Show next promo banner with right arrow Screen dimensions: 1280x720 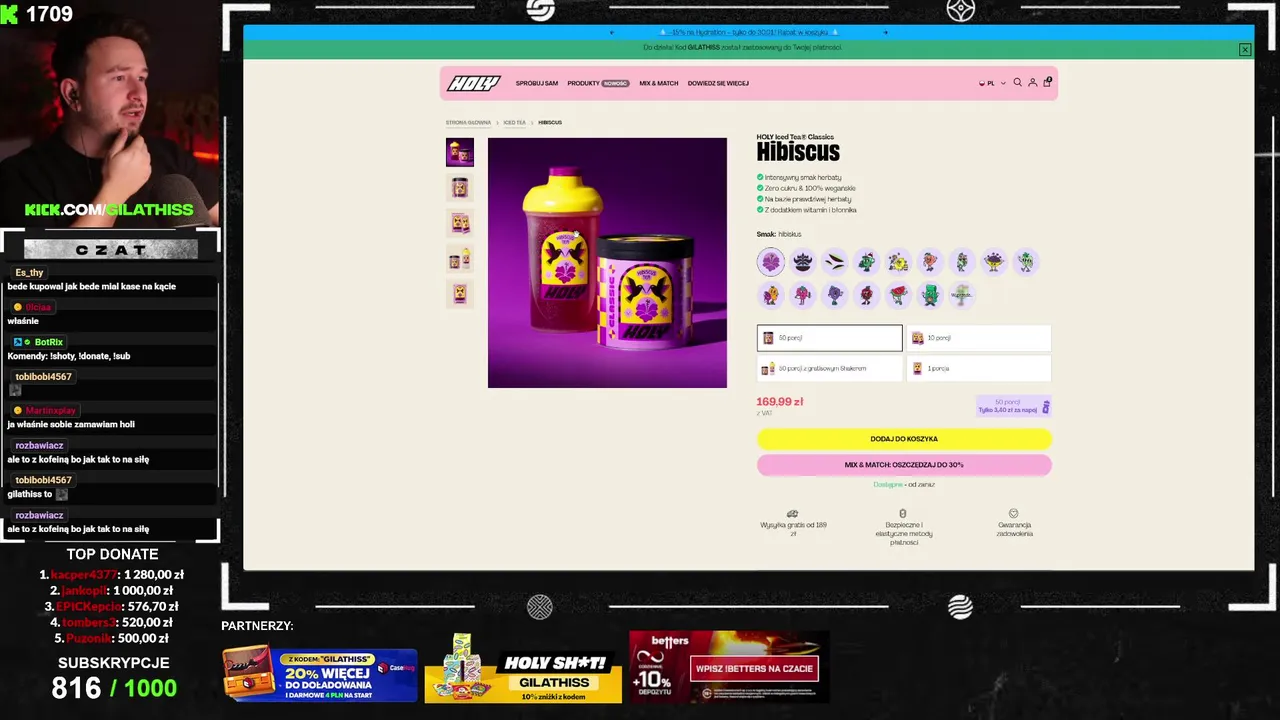point(885,32)
